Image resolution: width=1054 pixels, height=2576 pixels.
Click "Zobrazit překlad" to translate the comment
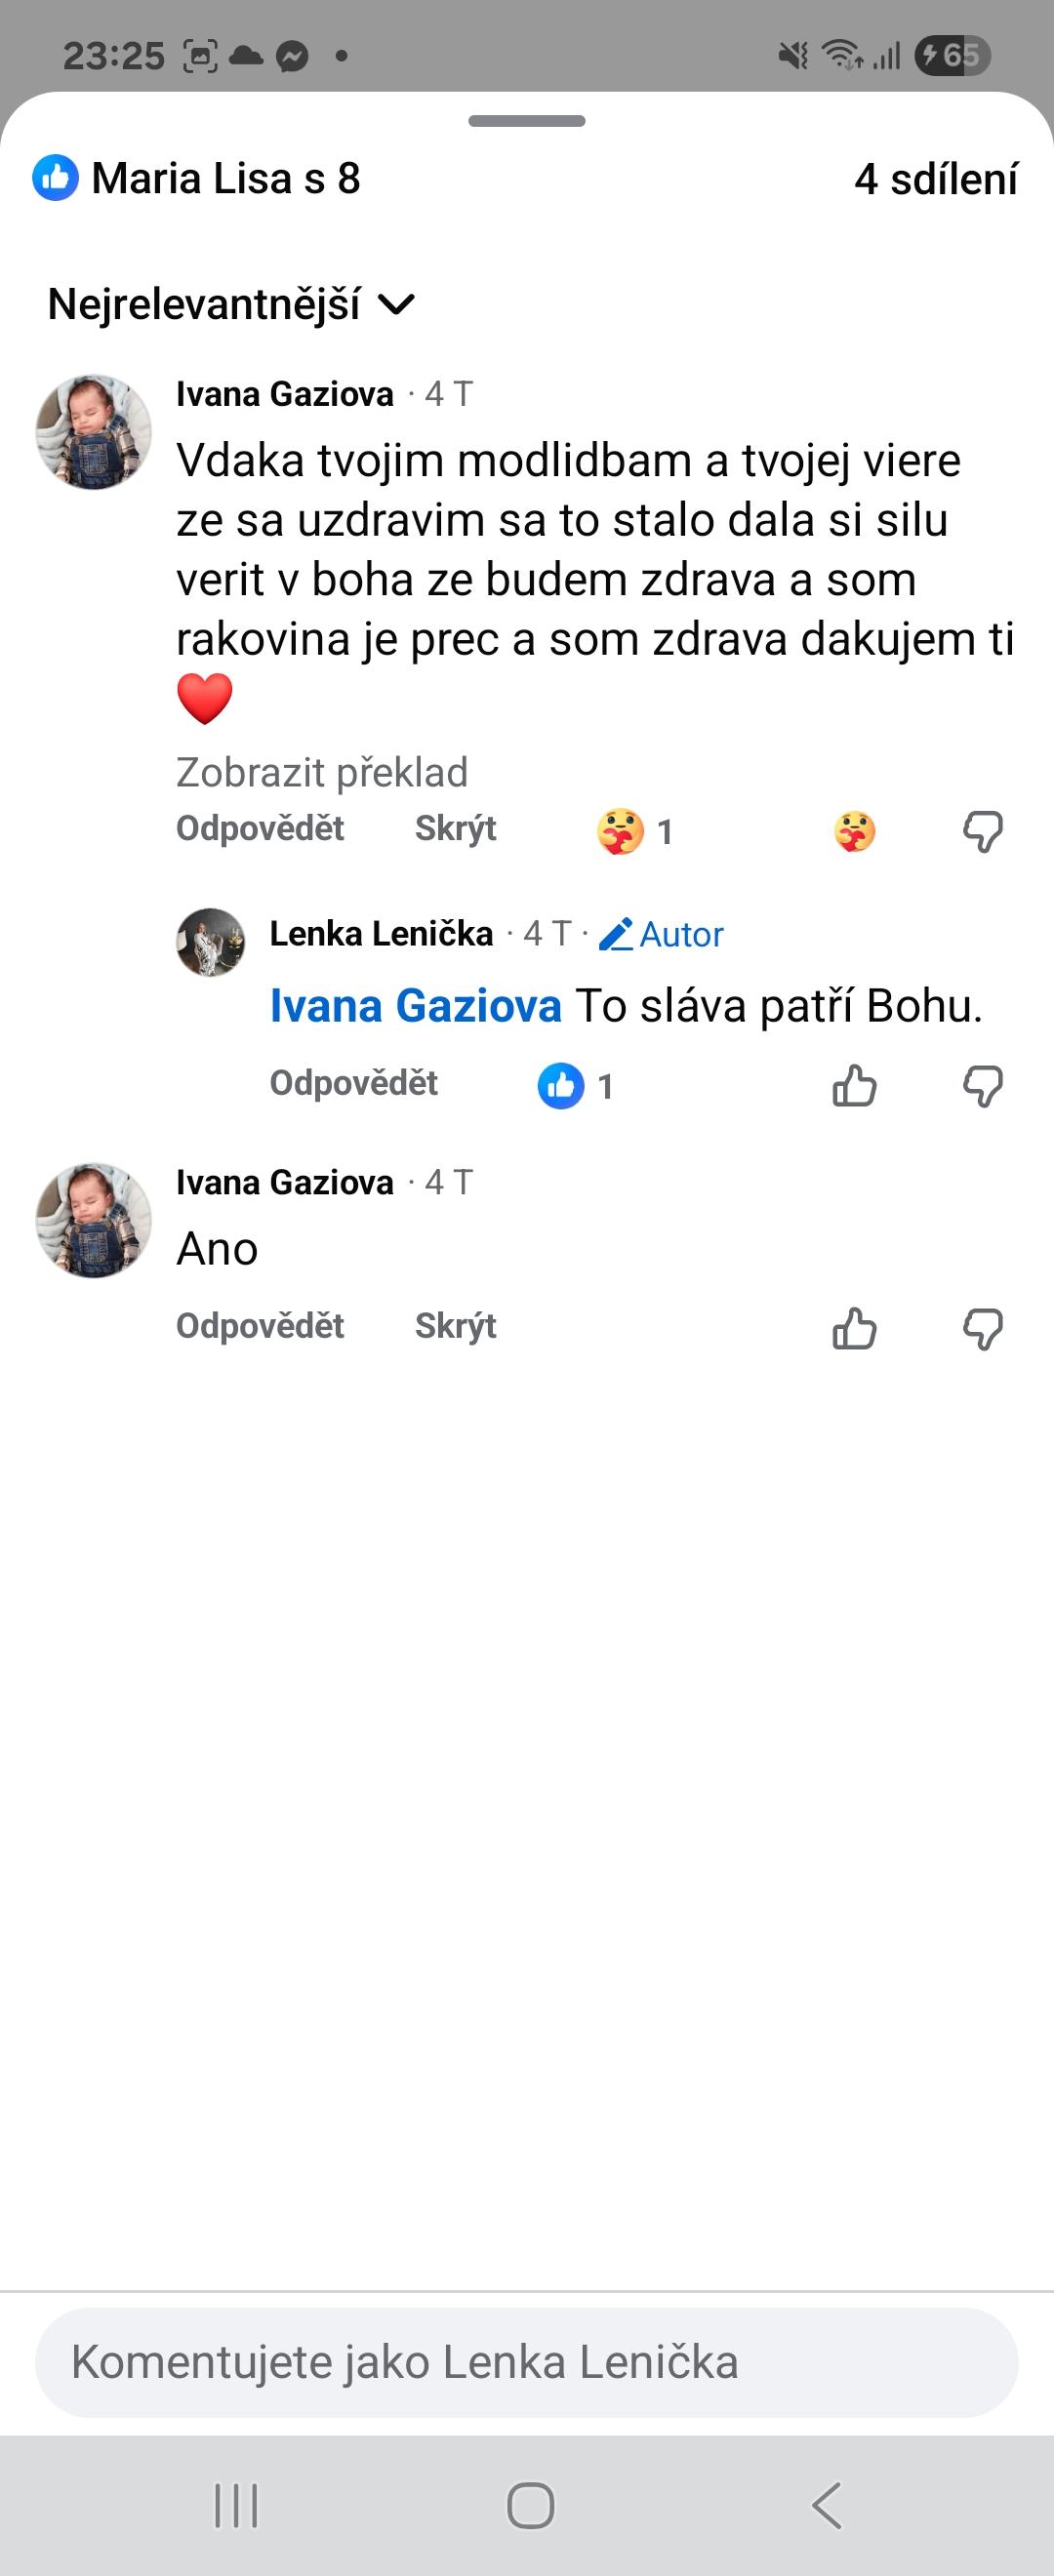pyautogui.click(x=322, y=773)
